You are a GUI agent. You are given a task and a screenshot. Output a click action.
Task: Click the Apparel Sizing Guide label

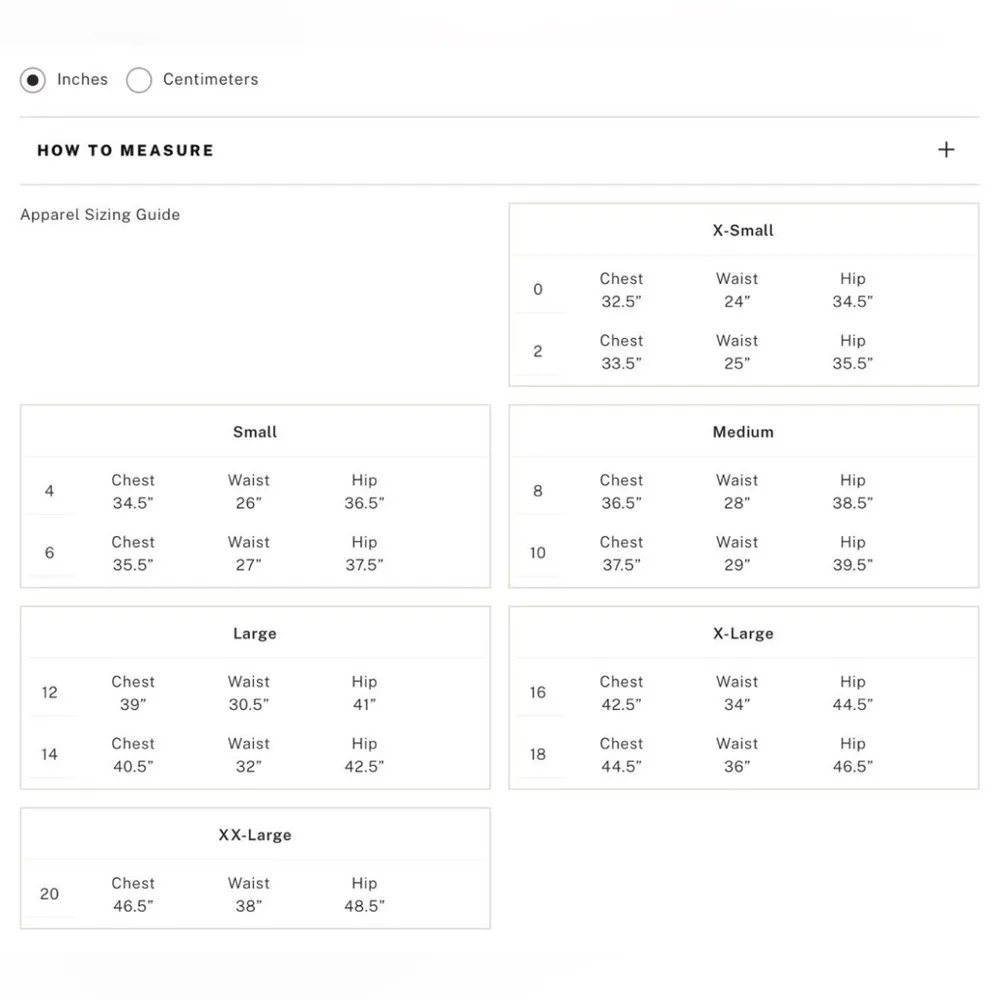[x=100, y=214]
